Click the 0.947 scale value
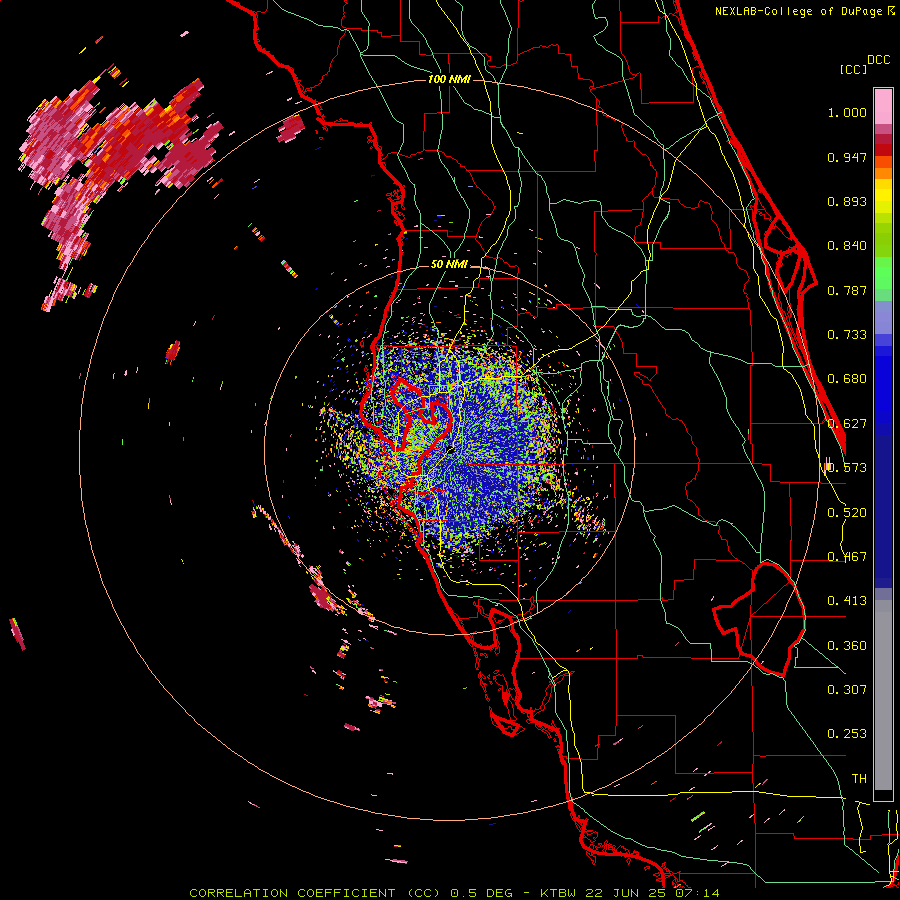Screen dimensions: 900x900 pyautogui.click(x=847, y=157)
